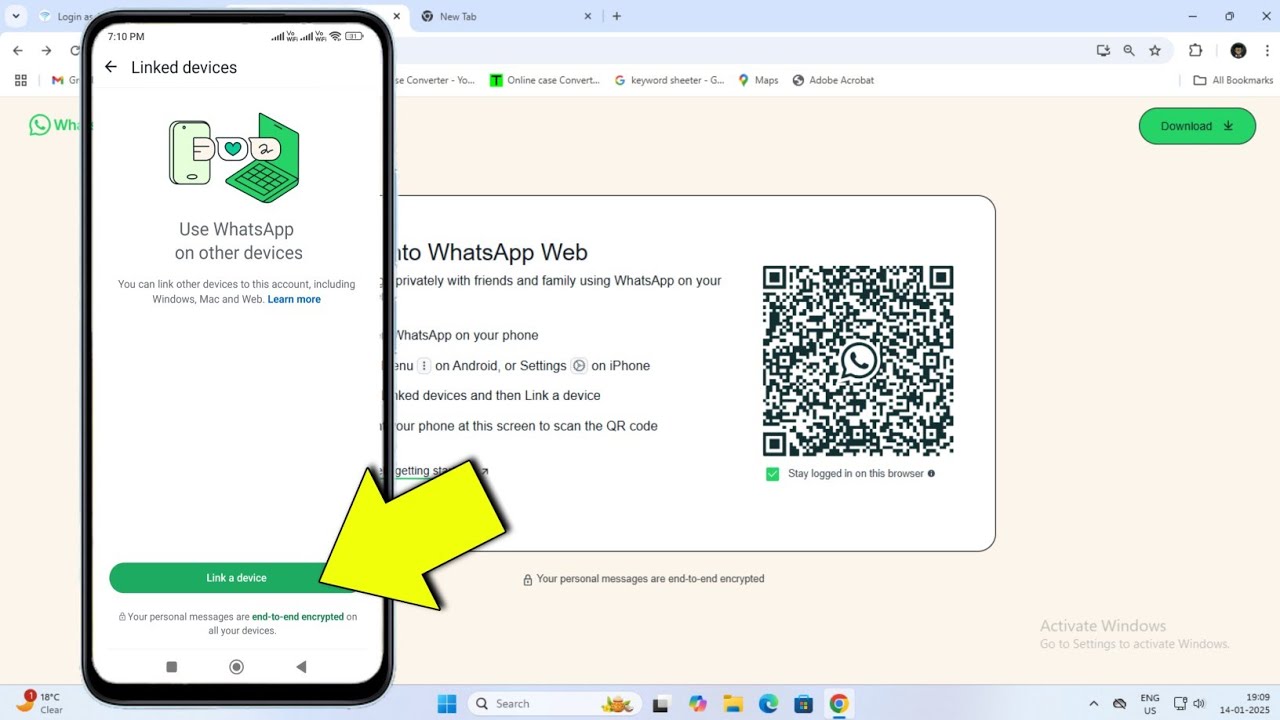Open the keyword sheeter bookmark
The height and width of the screenshot is (720, 1280).
click(669, 80)
